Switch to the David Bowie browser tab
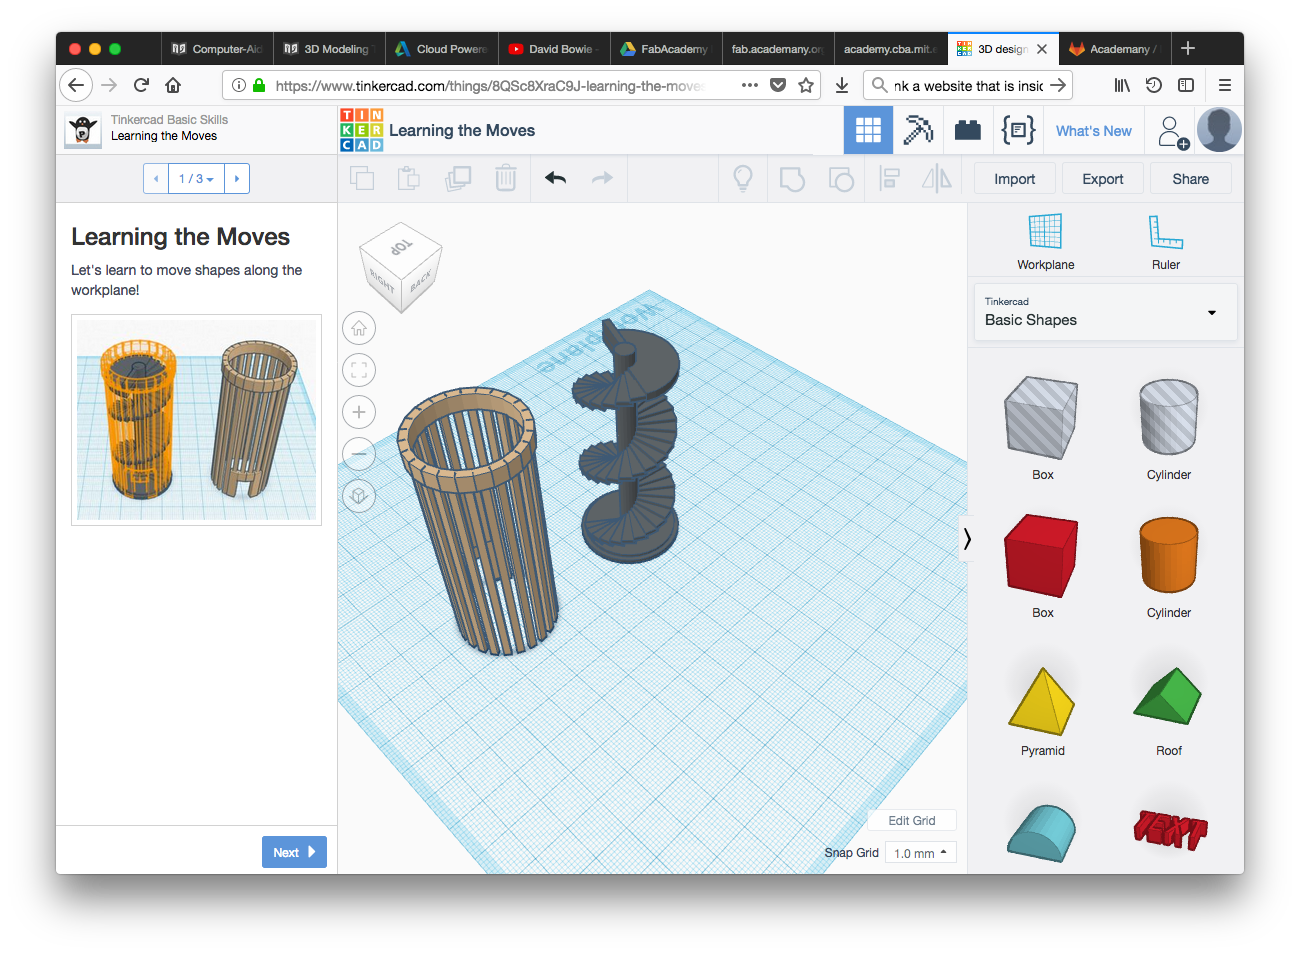This screenshot has width=1300, height=954. (553, 49)
